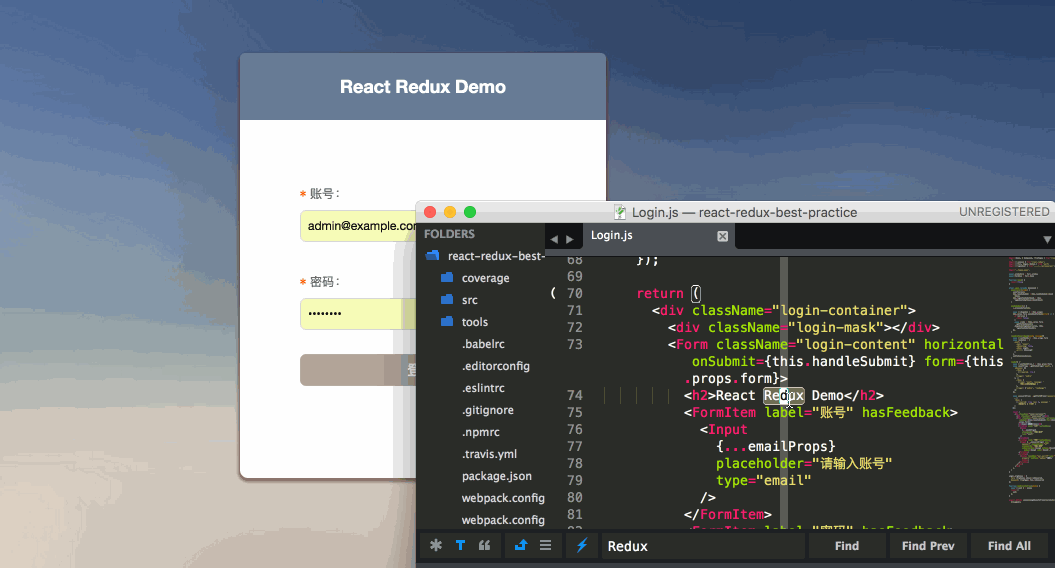Click line number 74 in gutter
The height and width of the screenshot is (568, 1055).
pos(575,395)
